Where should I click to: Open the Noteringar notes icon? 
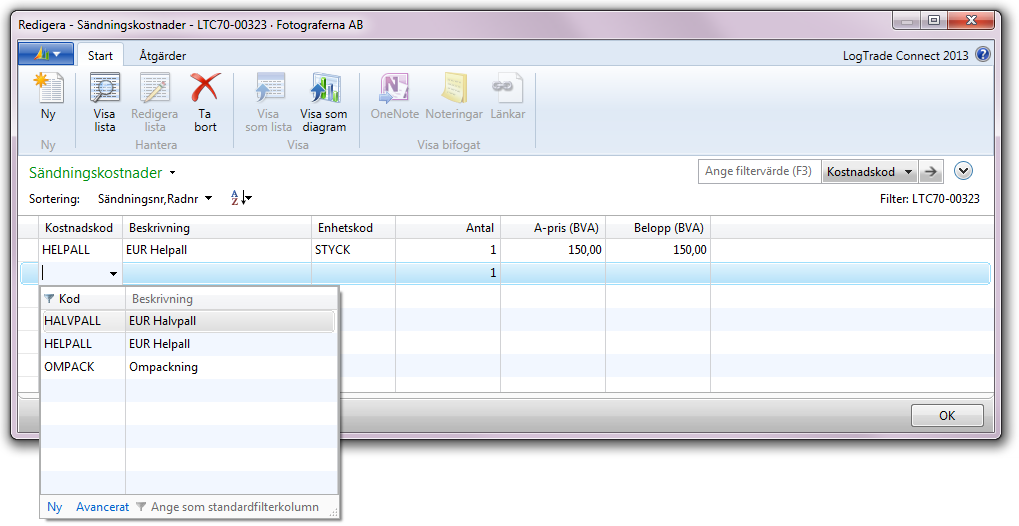click(x=454, y=88)
